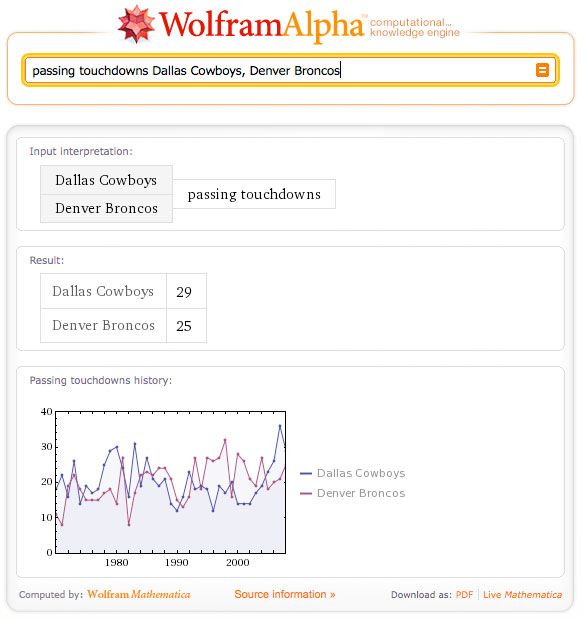This screenshot has width=583, height=619.
Task: Click the computational knowledge engine tagline
Action: tap(414, 27)
